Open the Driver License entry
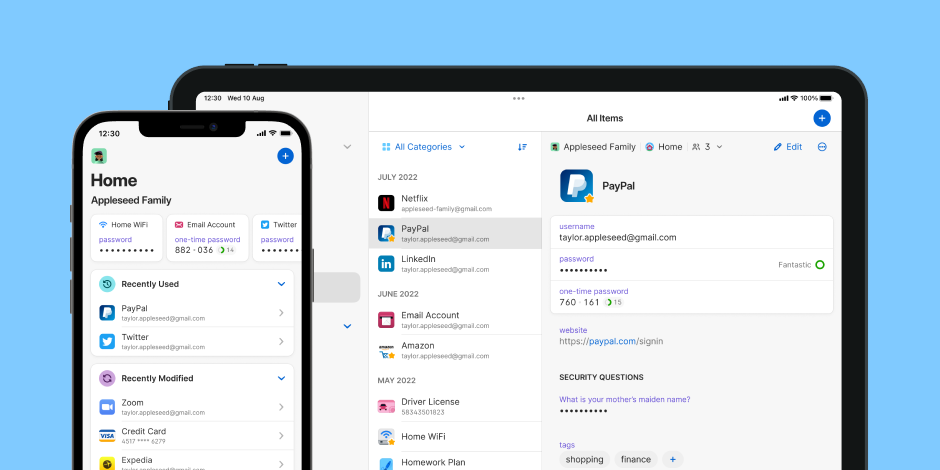The height and width of the screenshot is (470, 940). coord(455,406)
